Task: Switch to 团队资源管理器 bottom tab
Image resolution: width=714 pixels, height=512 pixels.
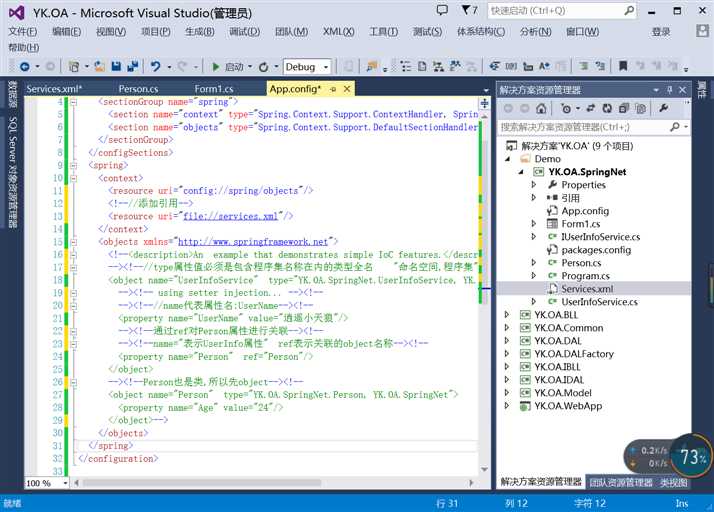Action: [621, 482]
